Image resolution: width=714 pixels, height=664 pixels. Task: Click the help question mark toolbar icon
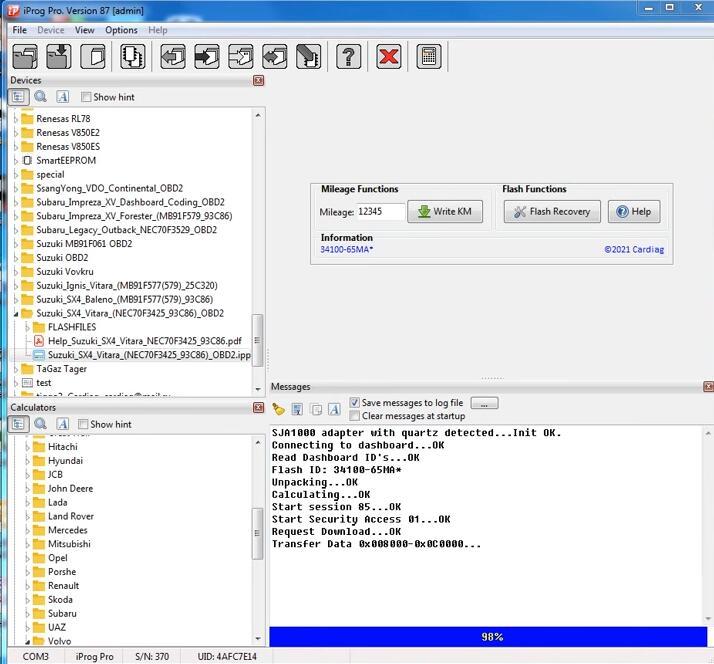click(x=348, y=57)
